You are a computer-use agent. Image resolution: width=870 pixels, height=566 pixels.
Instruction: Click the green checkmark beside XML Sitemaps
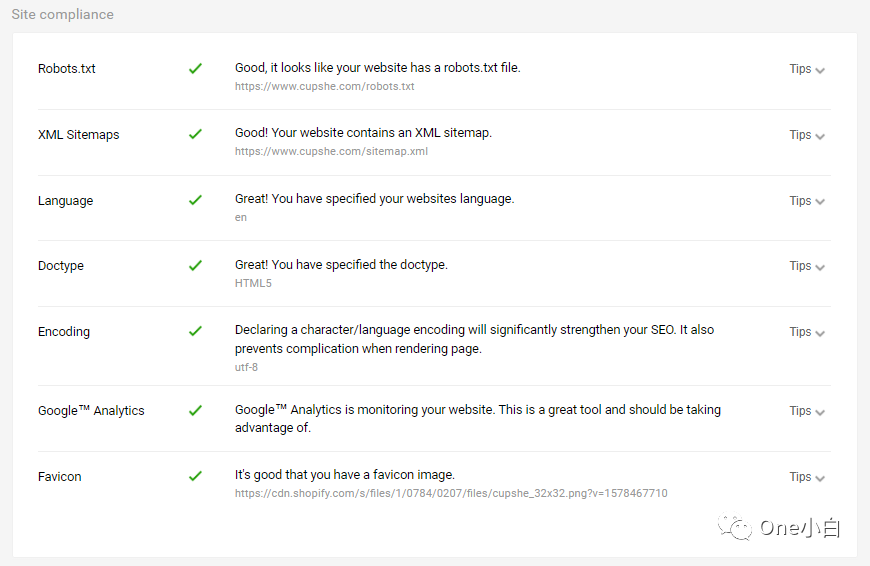[195, 134]
